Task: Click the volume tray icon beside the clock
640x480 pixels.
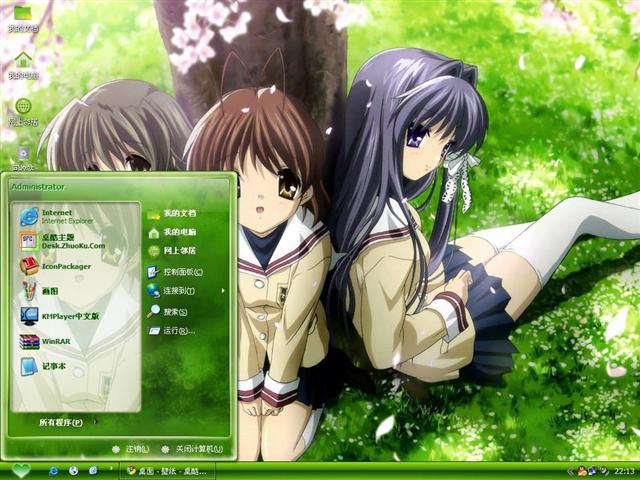Action: click(x=603, y=471)
